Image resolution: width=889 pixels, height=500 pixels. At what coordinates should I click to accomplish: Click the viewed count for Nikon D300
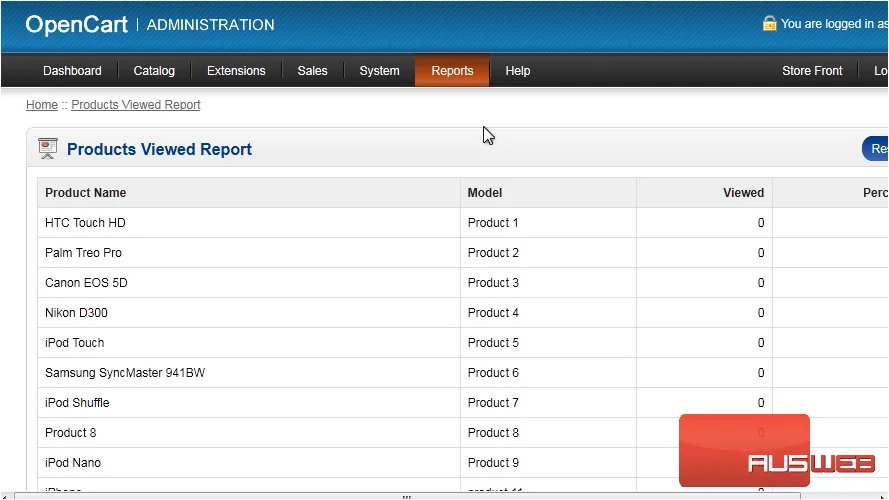tap(761, 313)
